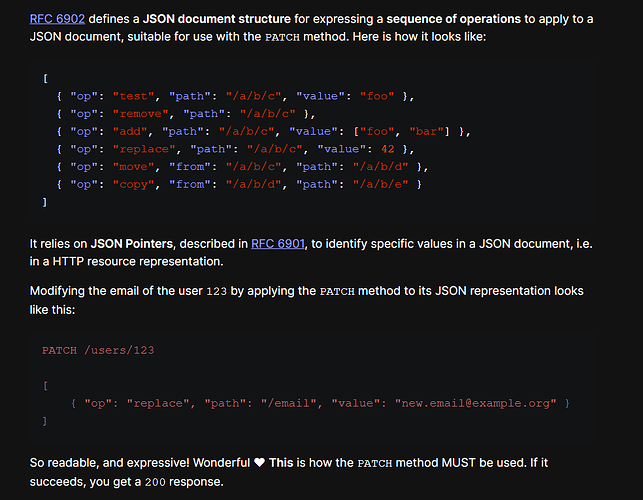
Task: Open the RFC 6902 link
Action: pos(56,18)
